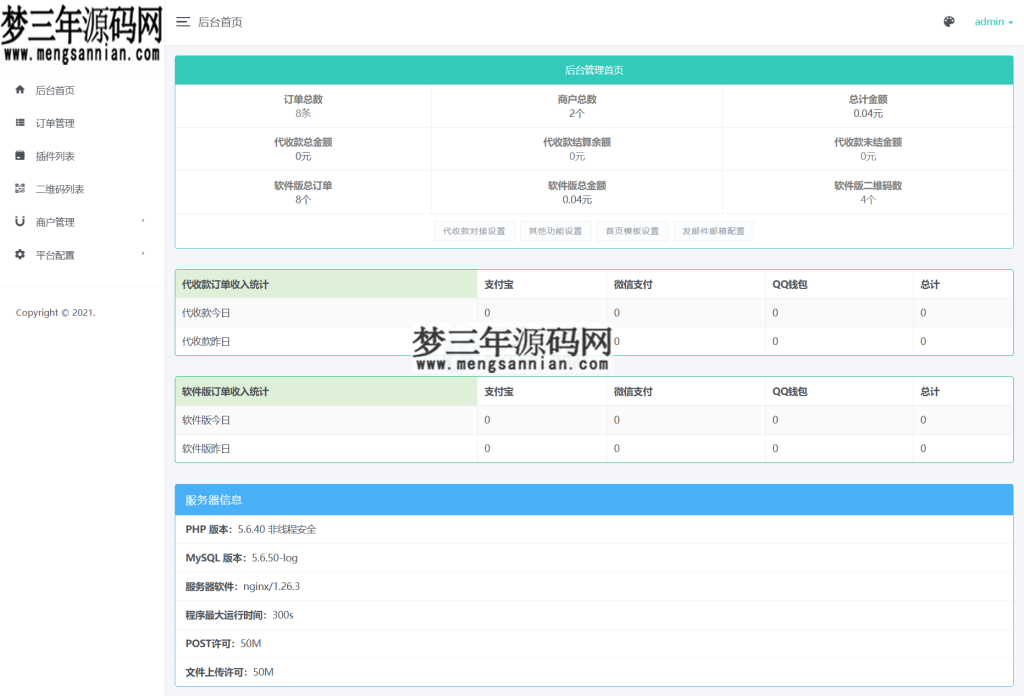Viewport: 1024px width, 696px height.
Task: Click the magnet icon beside 商户管理
Action: pyautogui.click(x=20, y=221)
